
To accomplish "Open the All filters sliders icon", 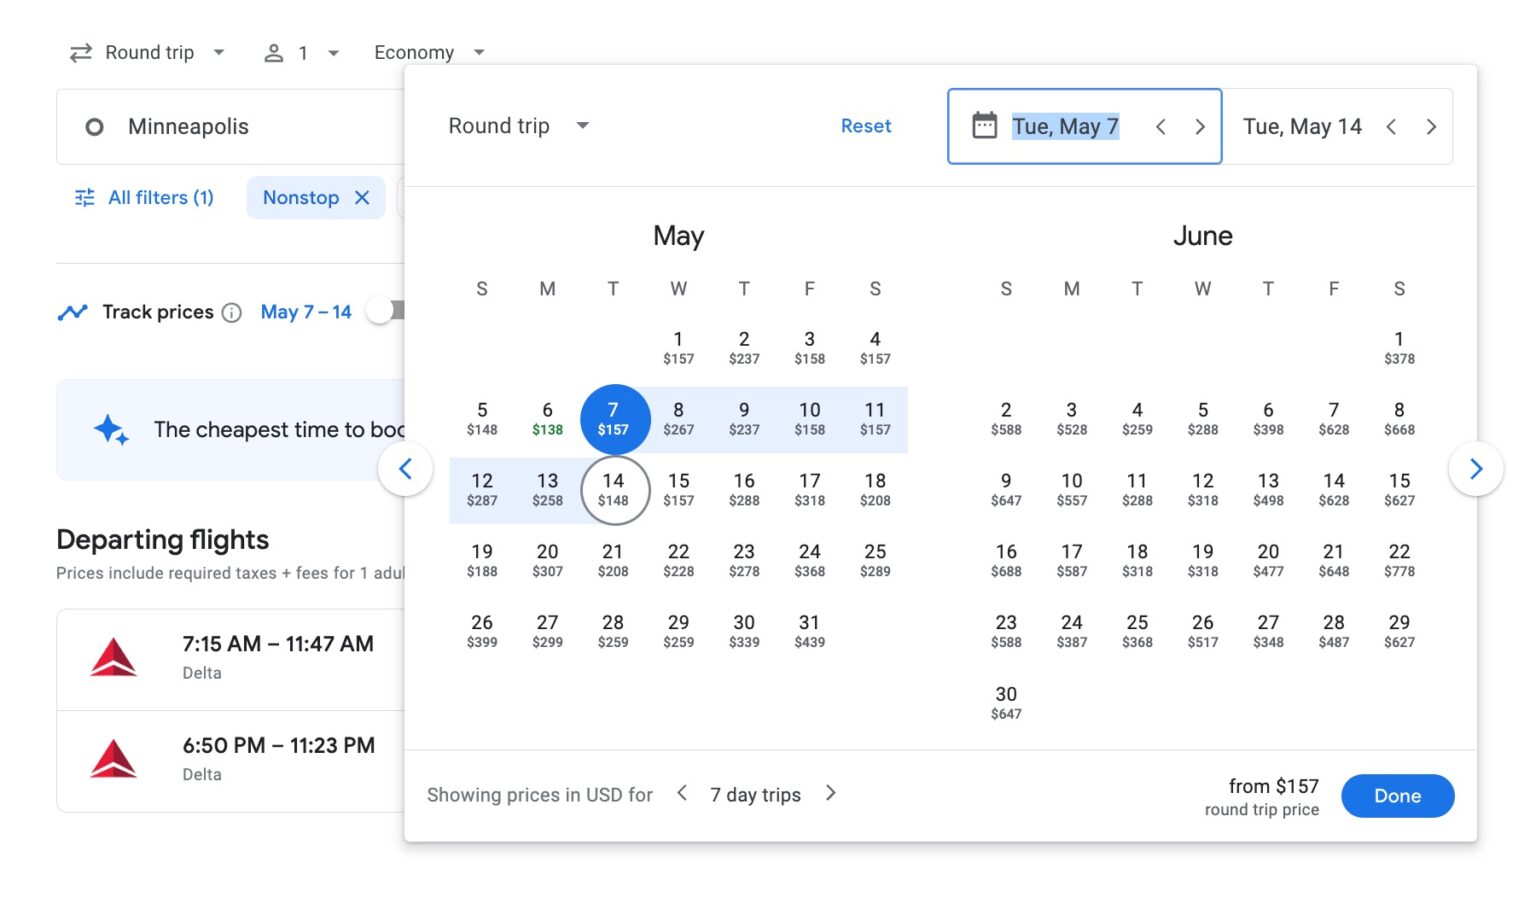I will pos(84,197).
